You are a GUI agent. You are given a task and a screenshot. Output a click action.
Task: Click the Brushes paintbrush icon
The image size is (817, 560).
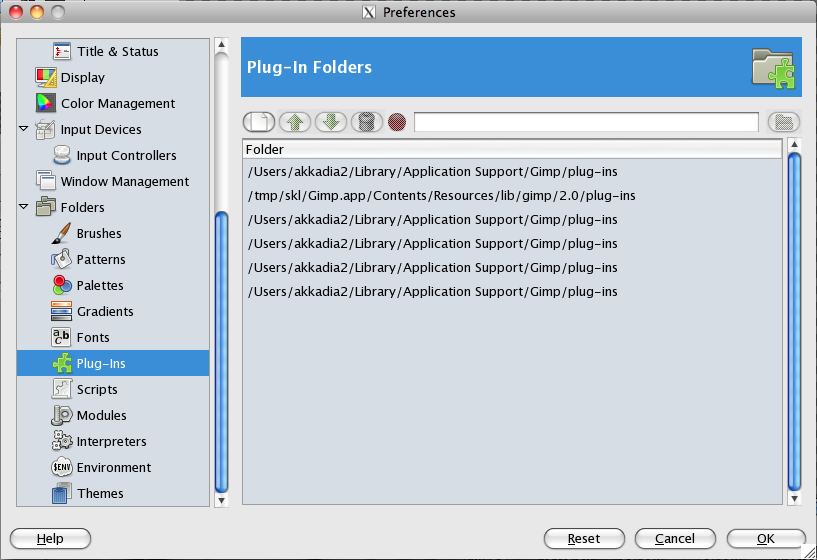[61, 233]
